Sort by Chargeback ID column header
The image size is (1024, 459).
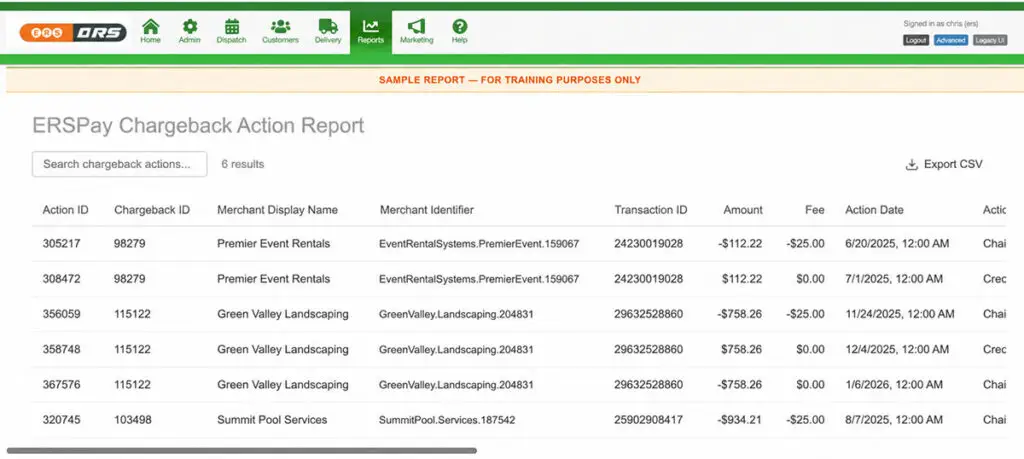(152, 210)
